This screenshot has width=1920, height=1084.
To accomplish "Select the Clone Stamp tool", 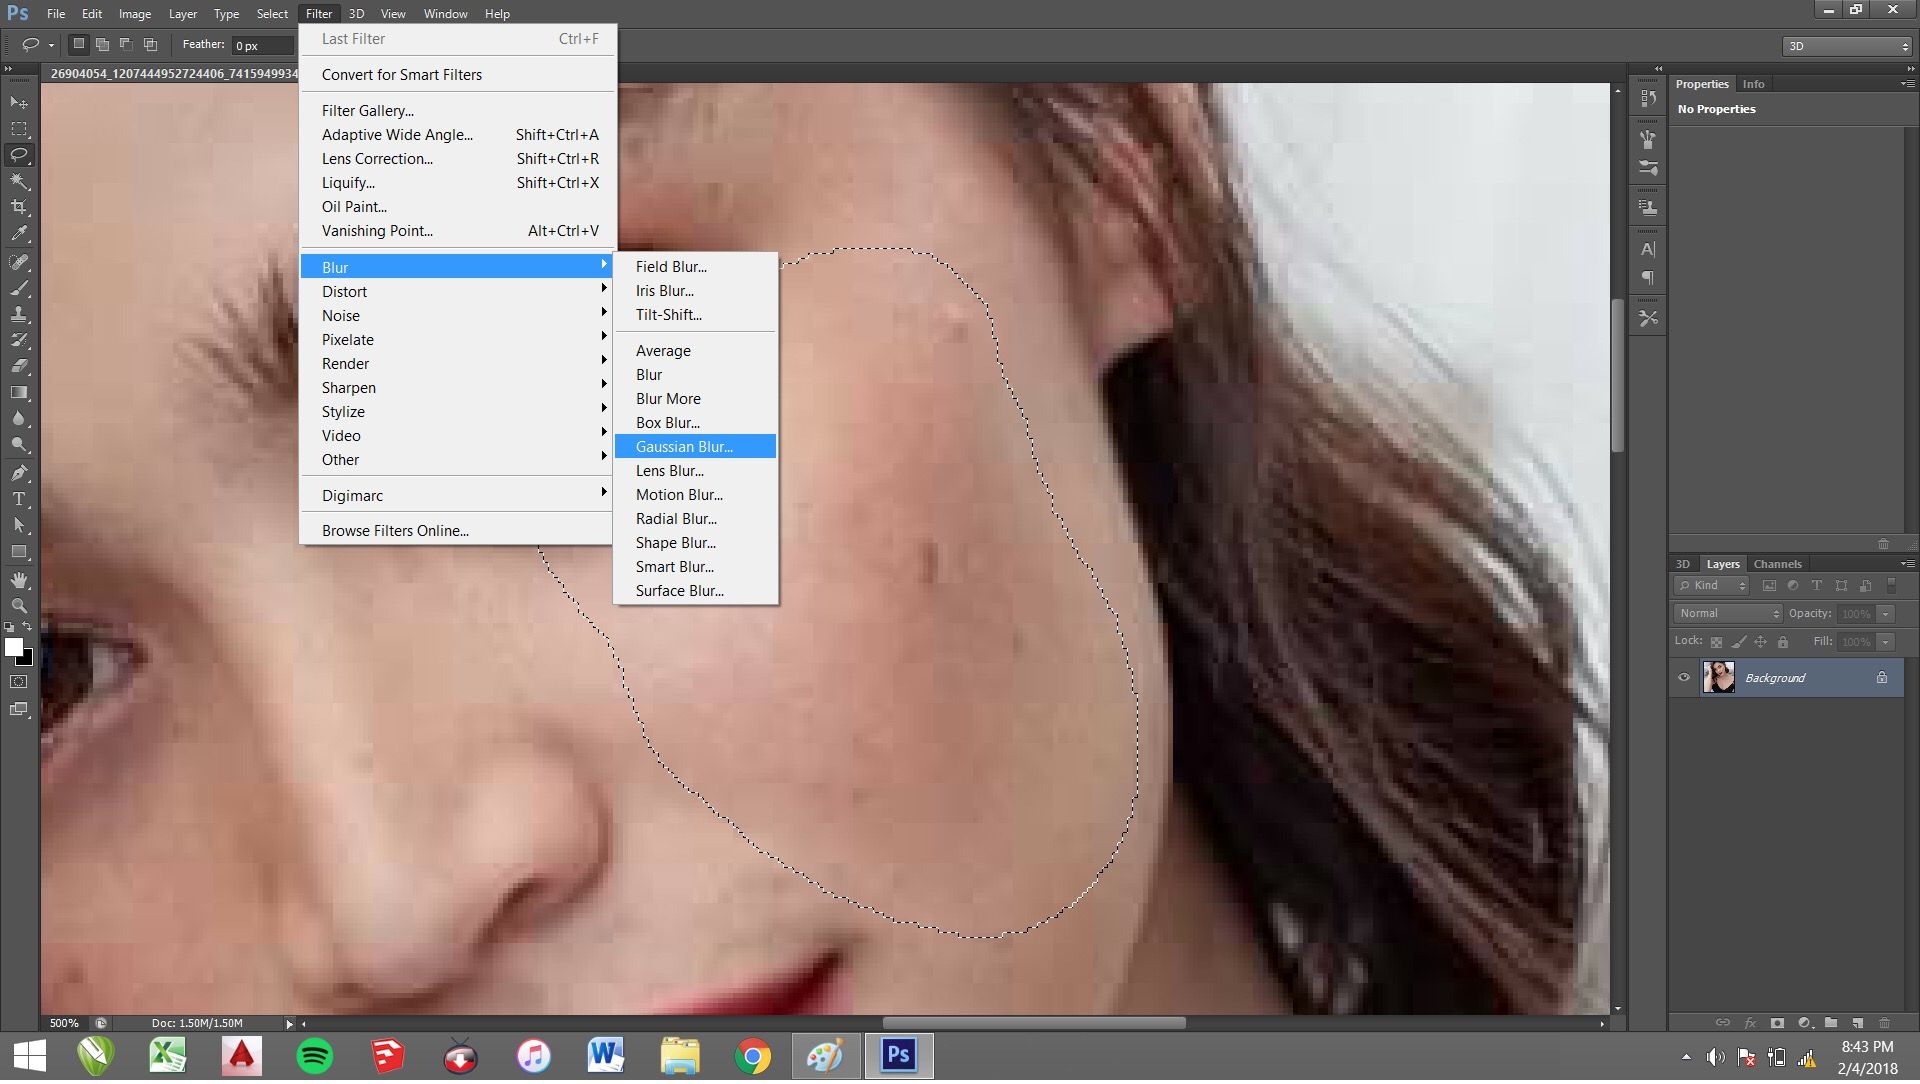I will (19, 314).
